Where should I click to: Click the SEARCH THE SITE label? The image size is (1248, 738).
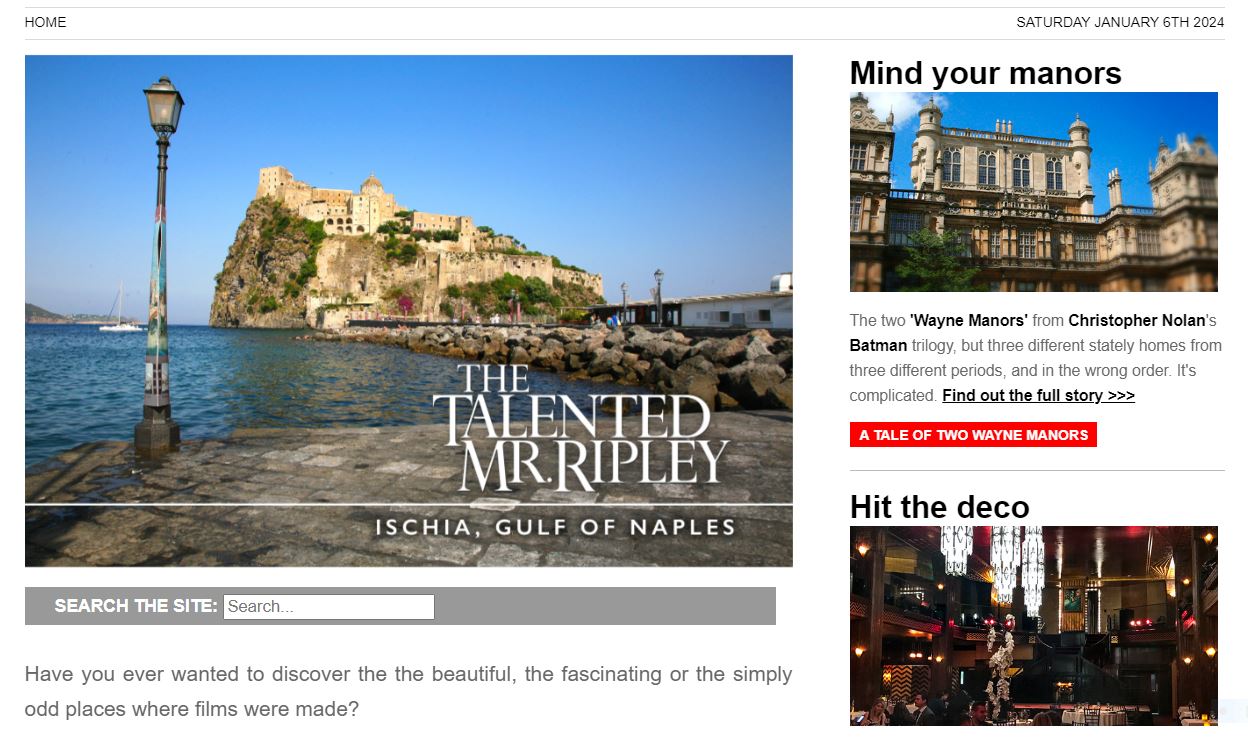click(136, 606)
